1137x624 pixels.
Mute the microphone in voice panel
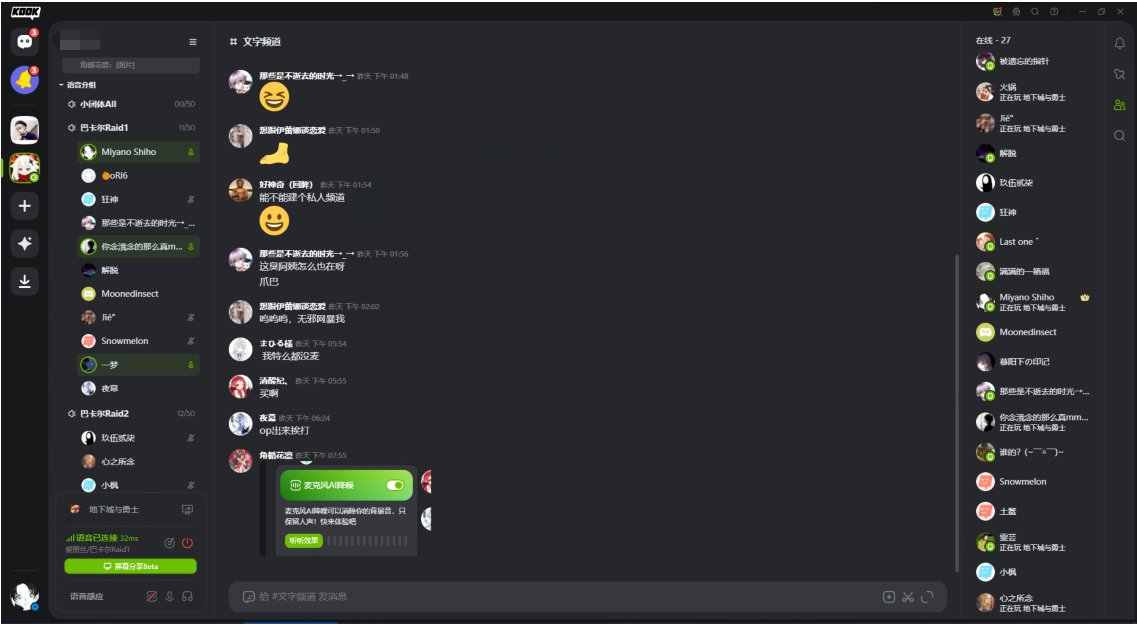[x=170, y=596]
